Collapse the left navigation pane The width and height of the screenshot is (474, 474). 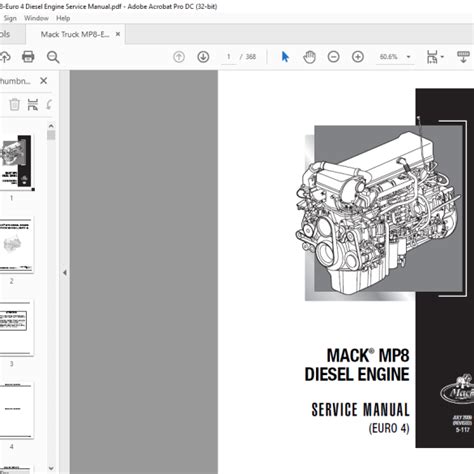pyautogui.click(x=65, y=273)
